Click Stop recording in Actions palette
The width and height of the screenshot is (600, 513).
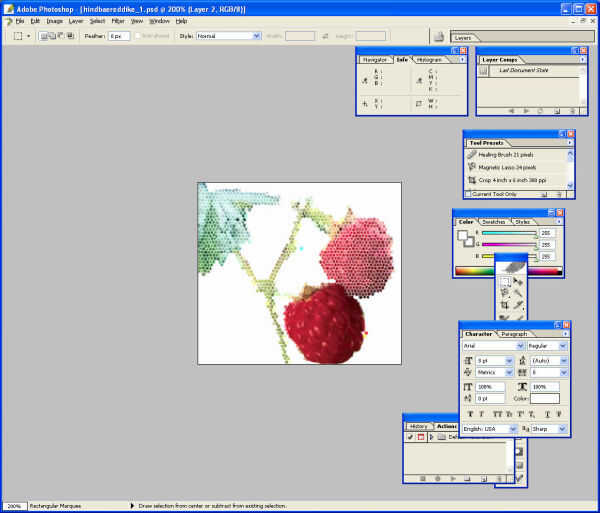423,479
